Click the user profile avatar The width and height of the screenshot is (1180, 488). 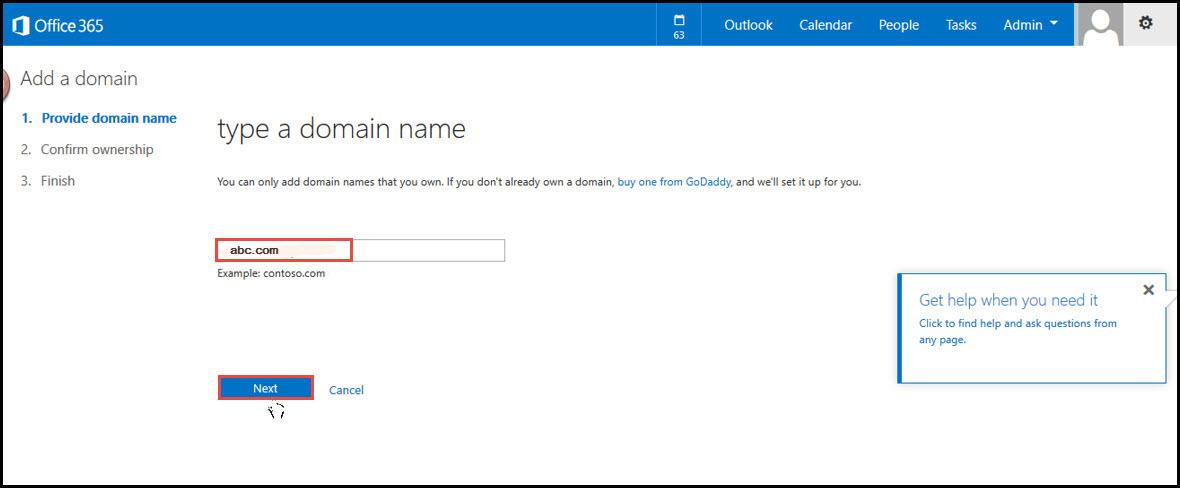1101,24
